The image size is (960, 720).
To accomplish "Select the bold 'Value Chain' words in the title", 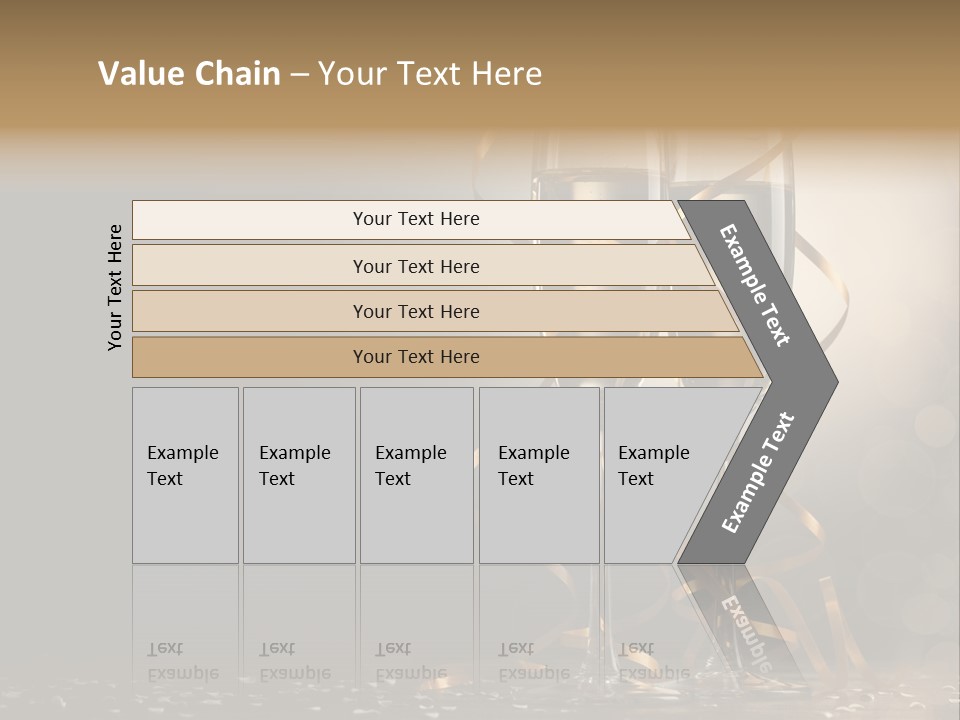I will pyautogui.click(x=189, y=73).
